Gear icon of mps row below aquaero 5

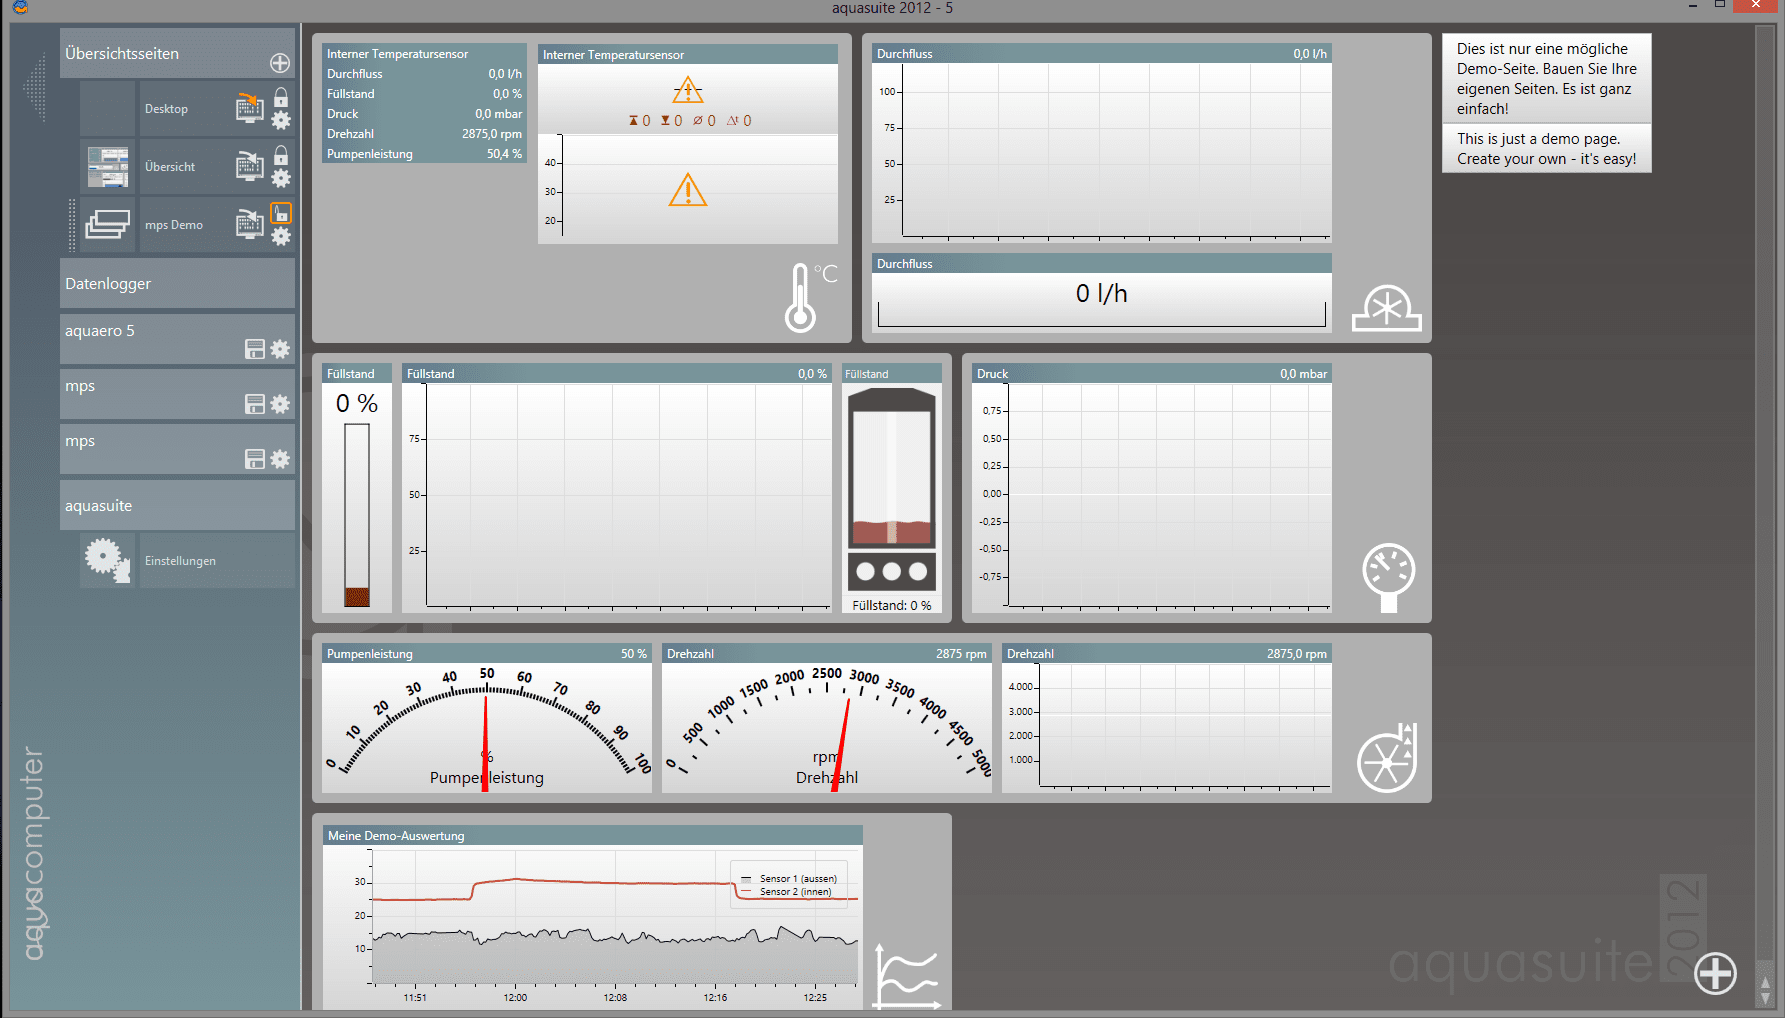(280, 404)
